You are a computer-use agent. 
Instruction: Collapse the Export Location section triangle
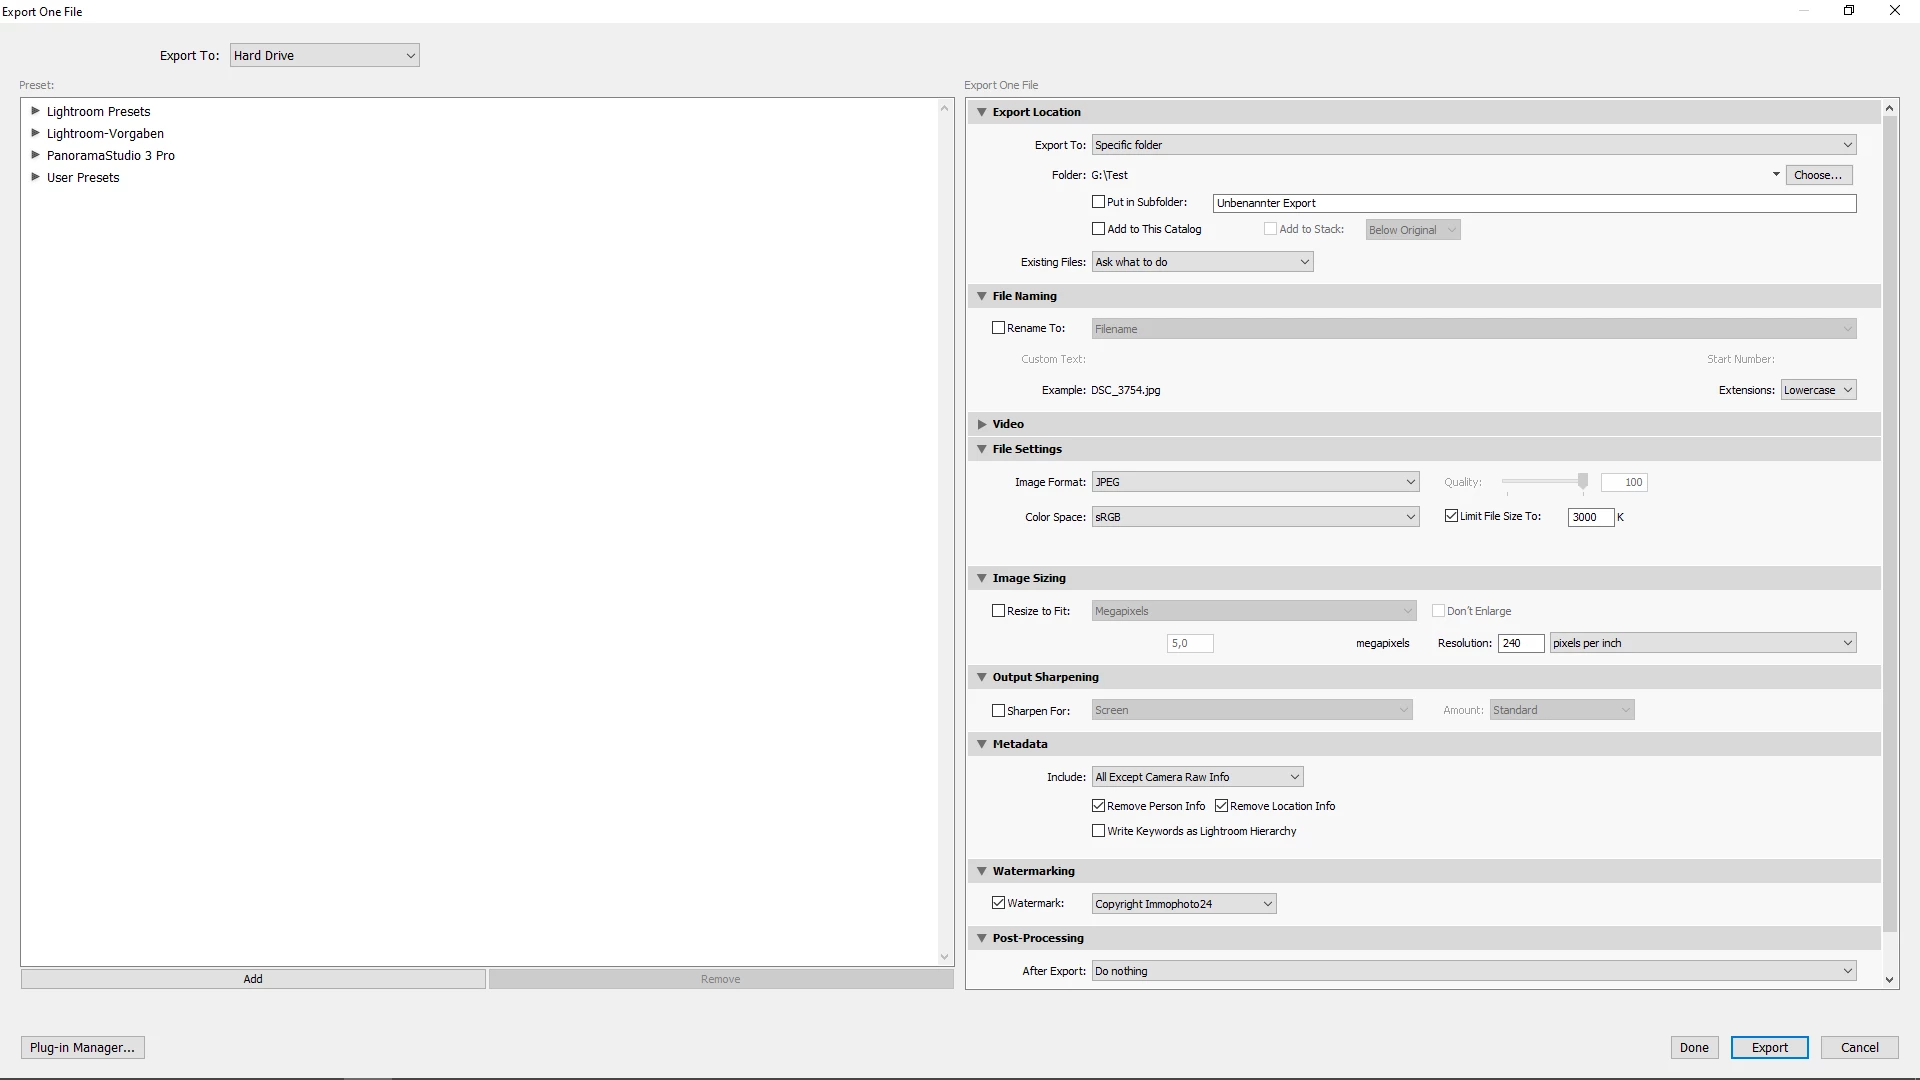point(981,112)
